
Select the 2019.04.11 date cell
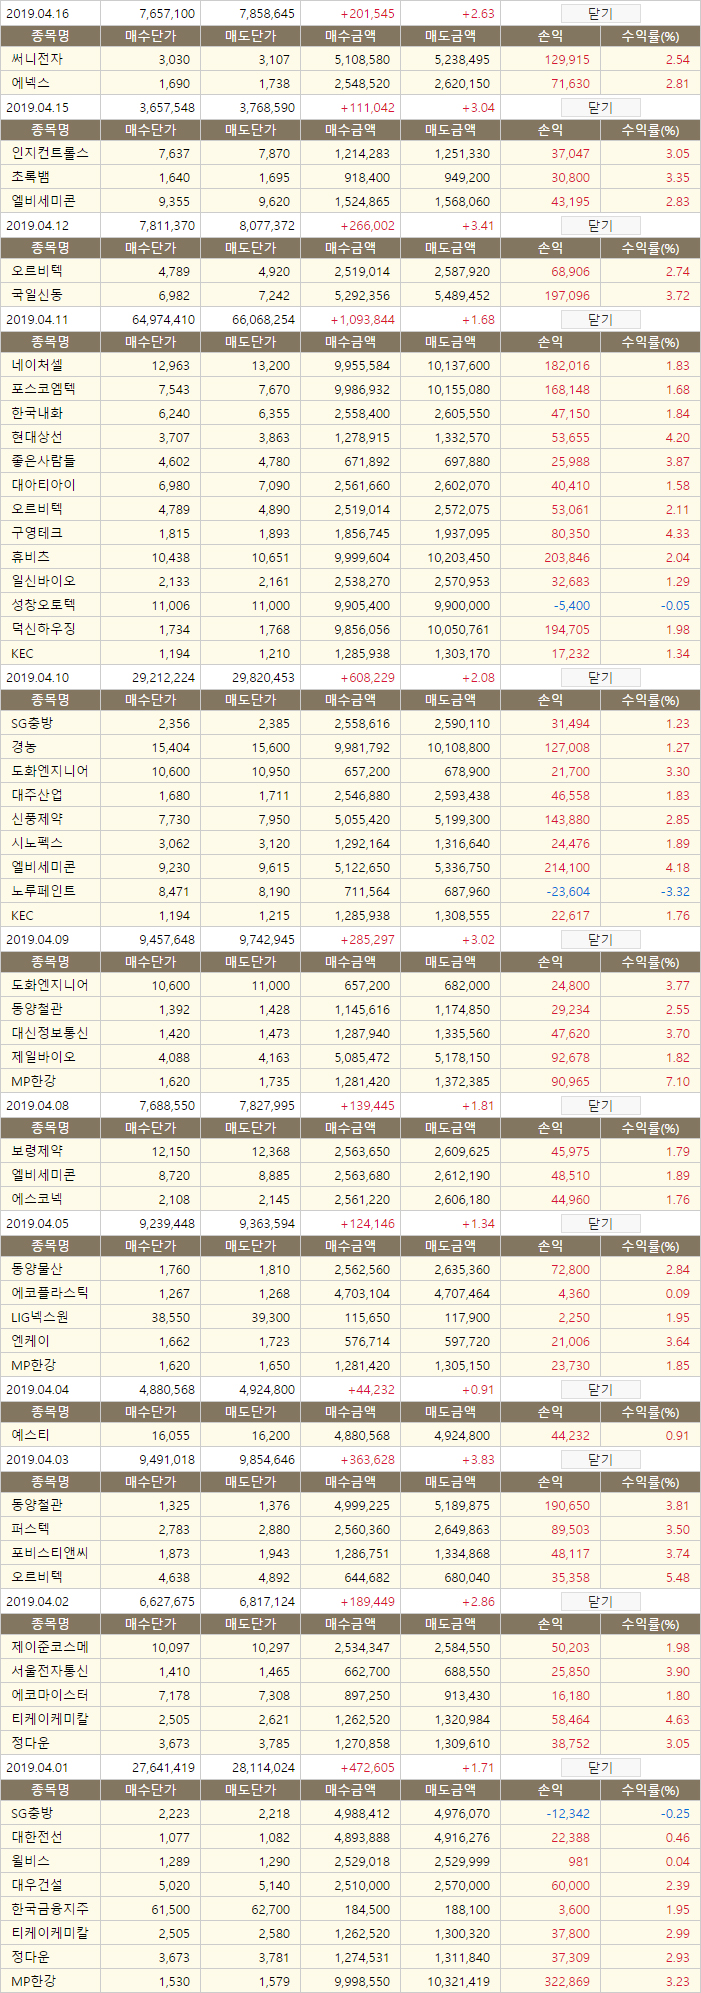click(x=37, y=320)
